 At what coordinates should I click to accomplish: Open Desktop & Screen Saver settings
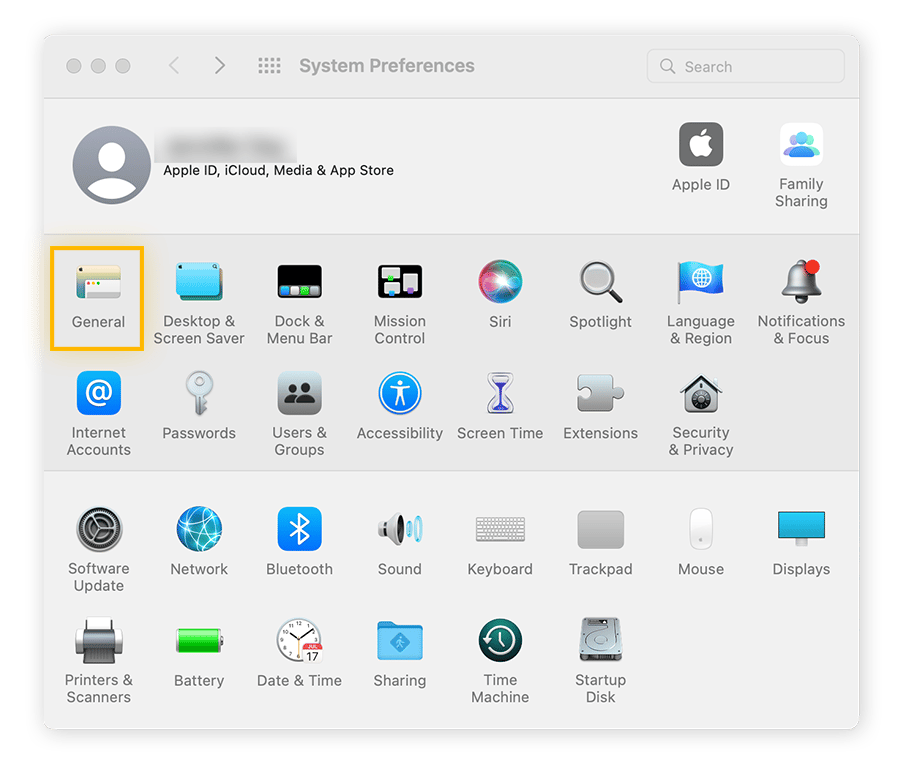199,284
